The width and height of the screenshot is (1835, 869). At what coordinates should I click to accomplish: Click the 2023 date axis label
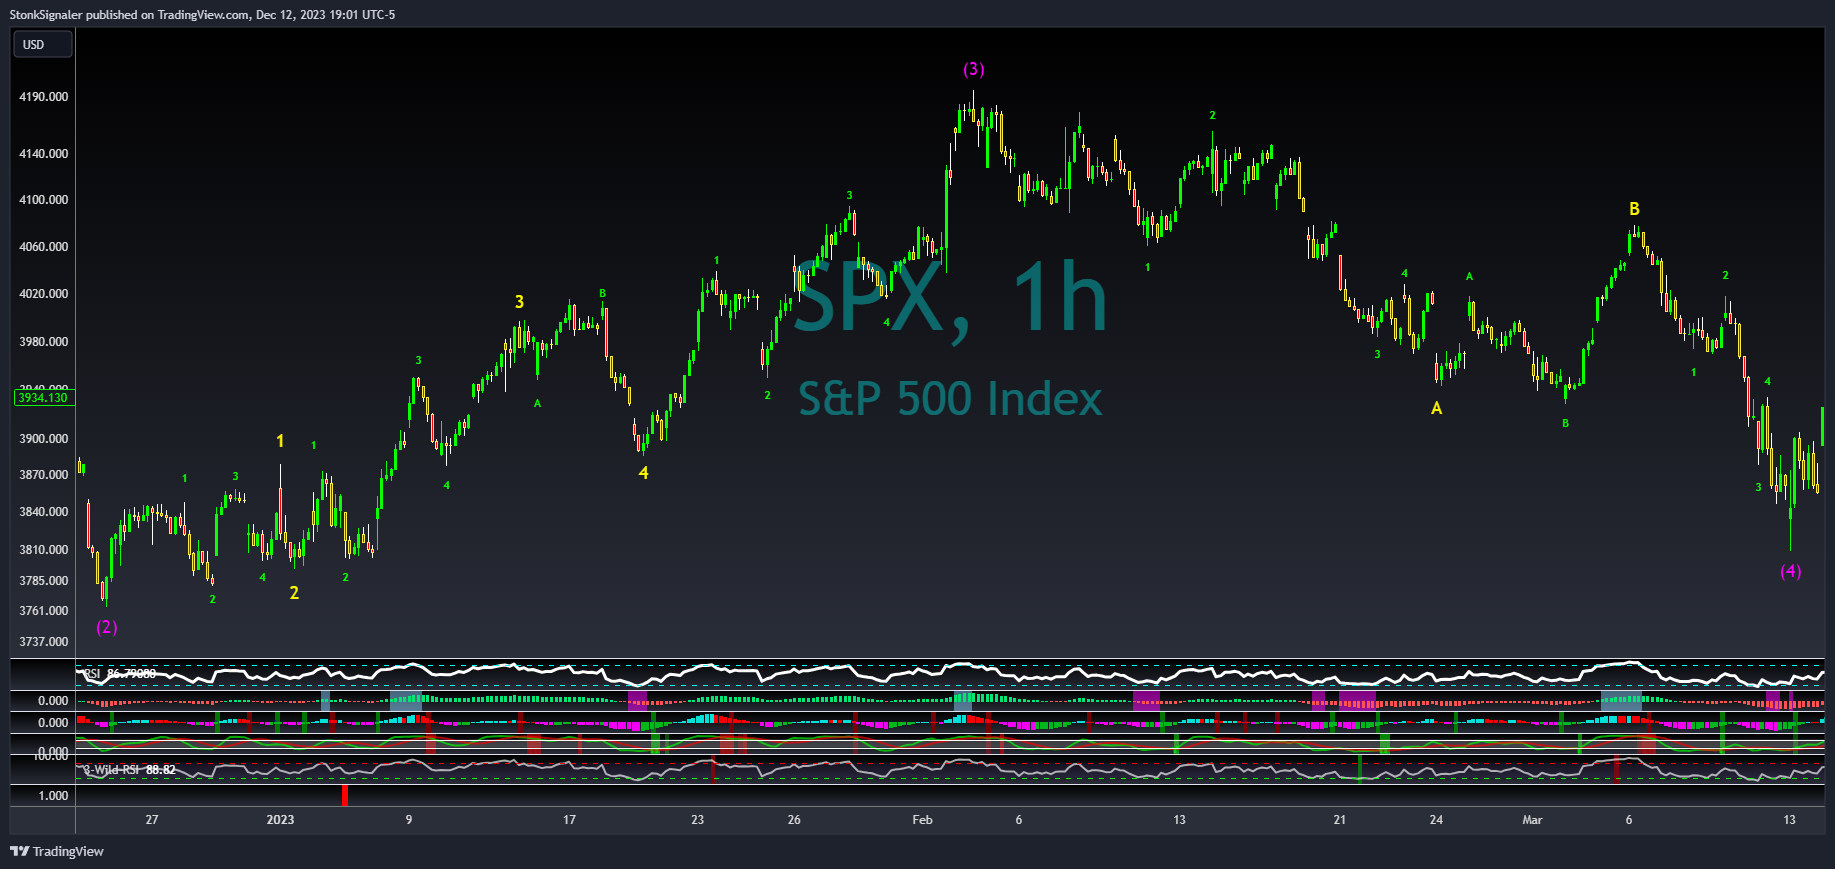(x=280, y=820)
